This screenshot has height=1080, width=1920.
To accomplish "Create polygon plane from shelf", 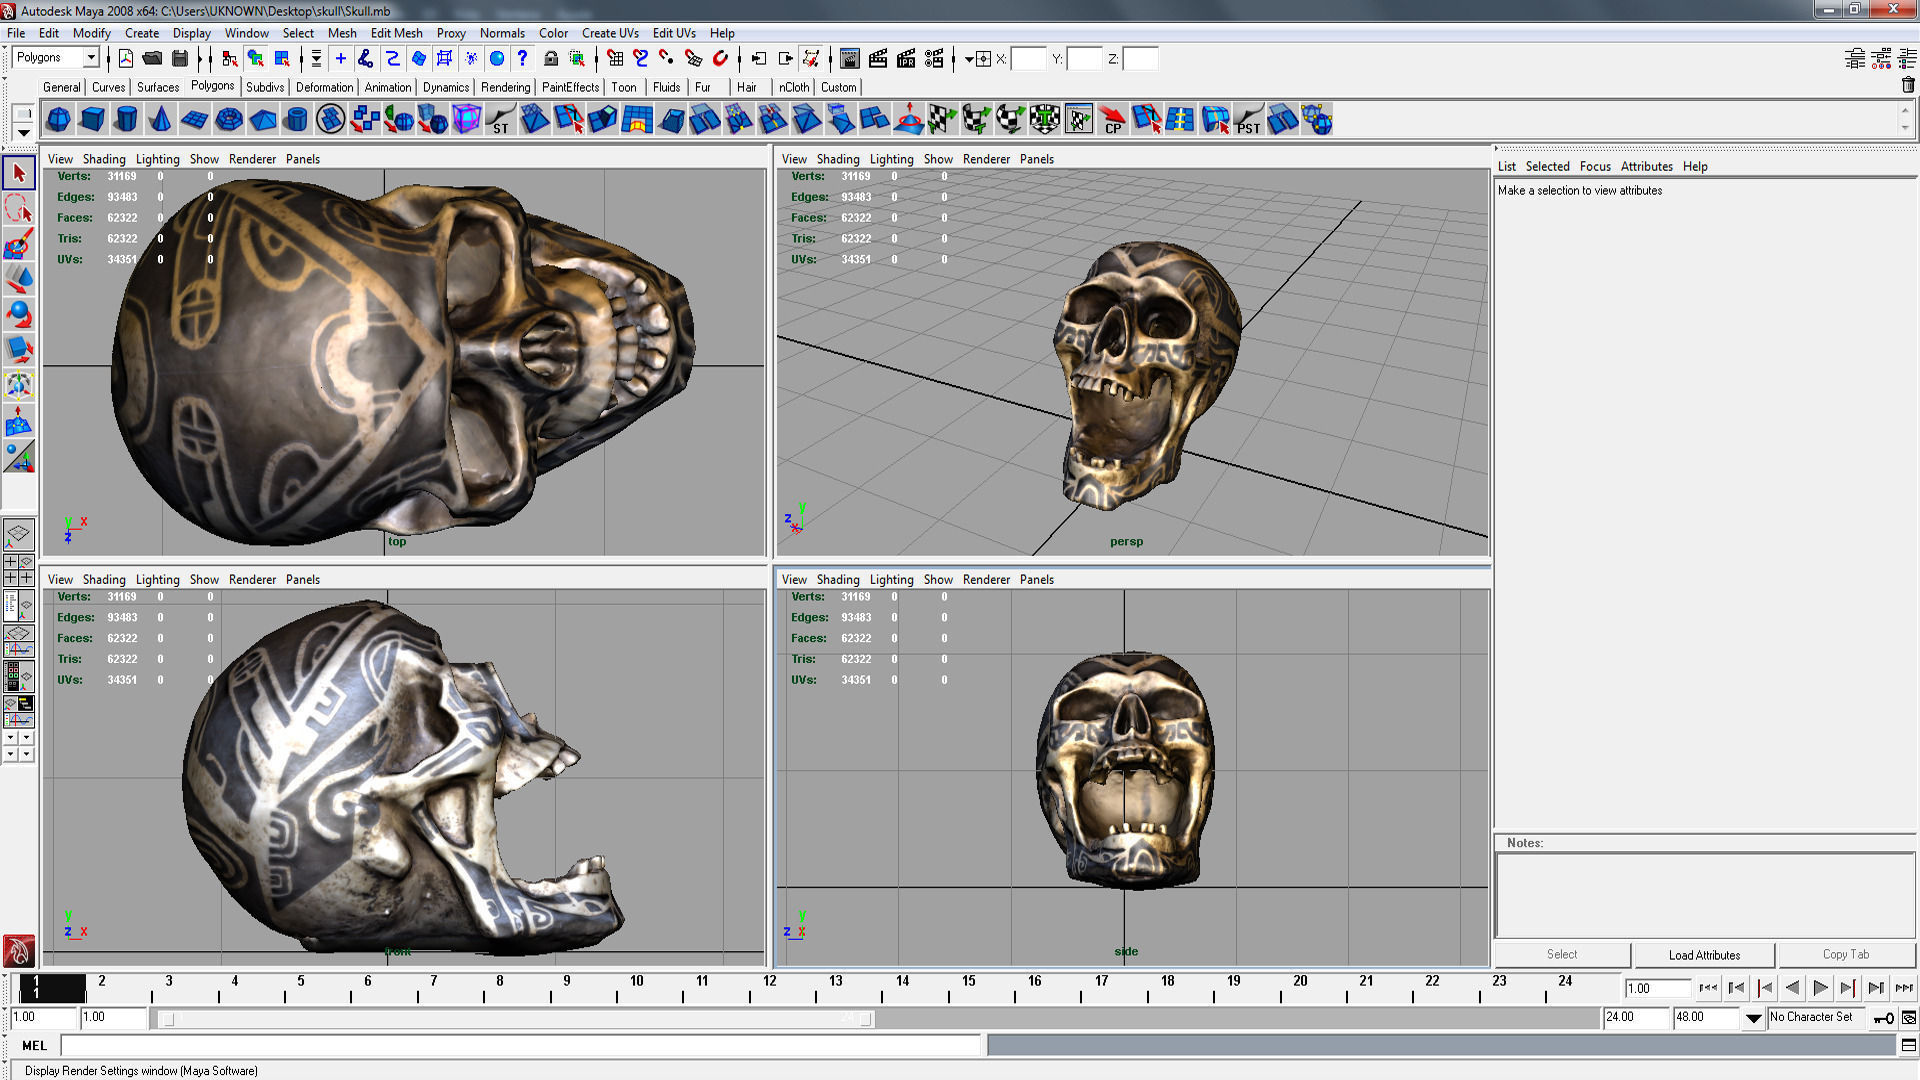I will [194, 120].
